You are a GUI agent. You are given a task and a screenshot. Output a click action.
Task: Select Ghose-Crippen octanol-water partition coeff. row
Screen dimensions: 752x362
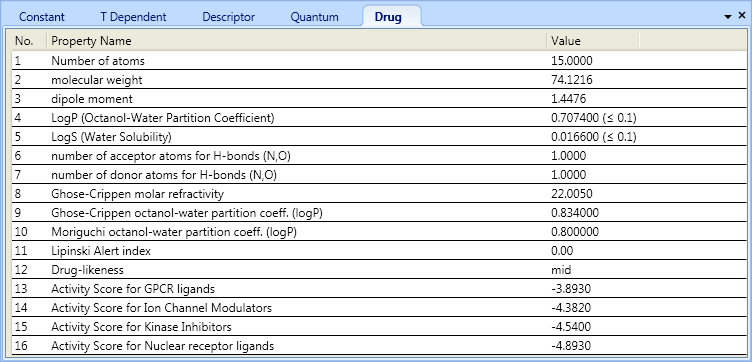[379, 213]
